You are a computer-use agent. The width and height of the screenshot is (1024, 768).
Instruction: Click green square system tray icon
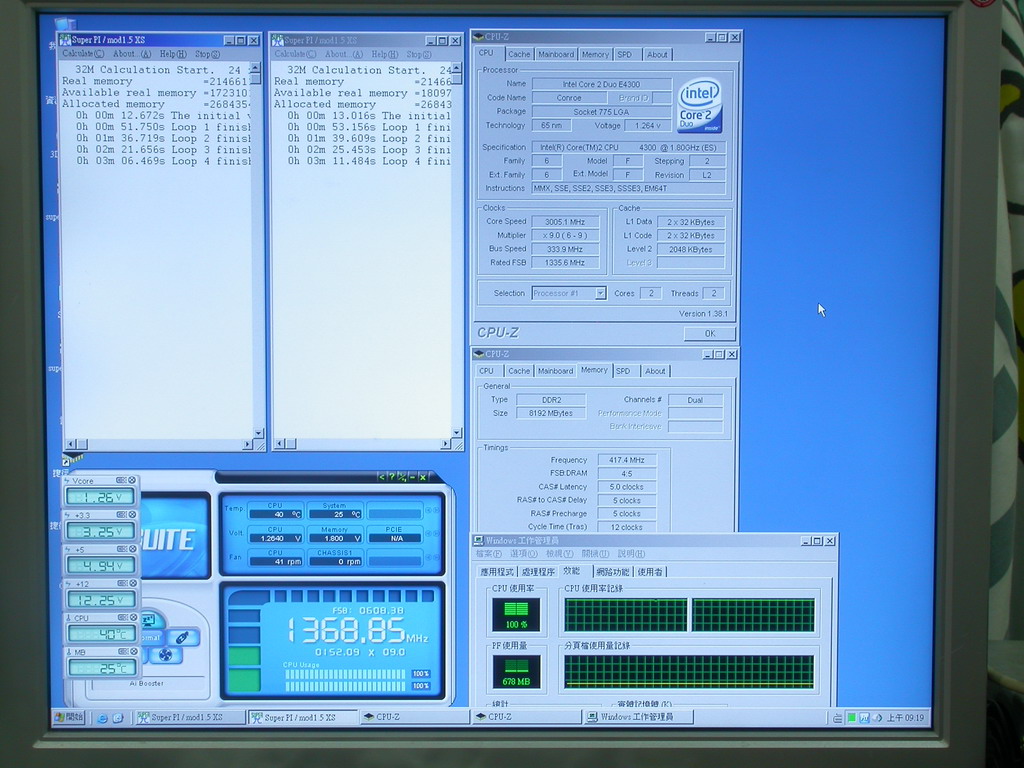tap(852, 718)
